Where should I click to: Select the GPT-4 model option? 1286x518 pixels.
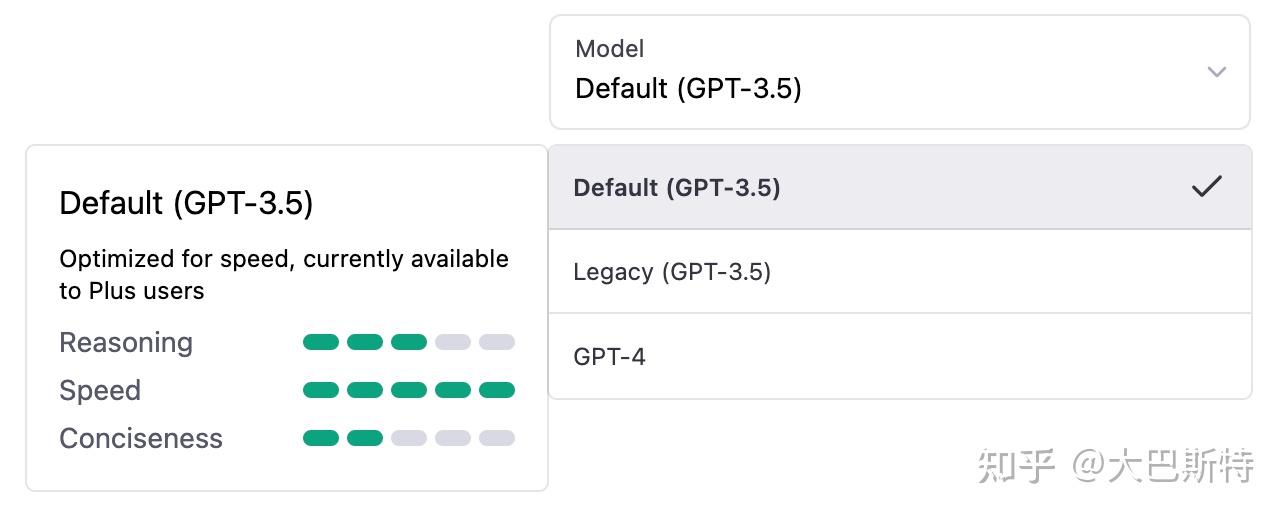coord(610,357)
